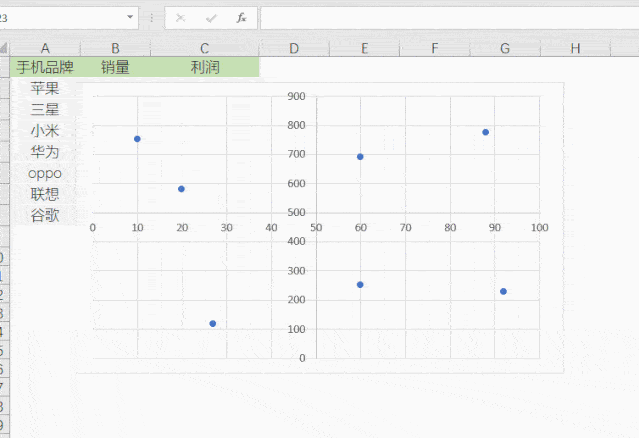Click the cell containing 苹果
The width and height of the screenshot is (639, 438).
click(x=45, y=89)
